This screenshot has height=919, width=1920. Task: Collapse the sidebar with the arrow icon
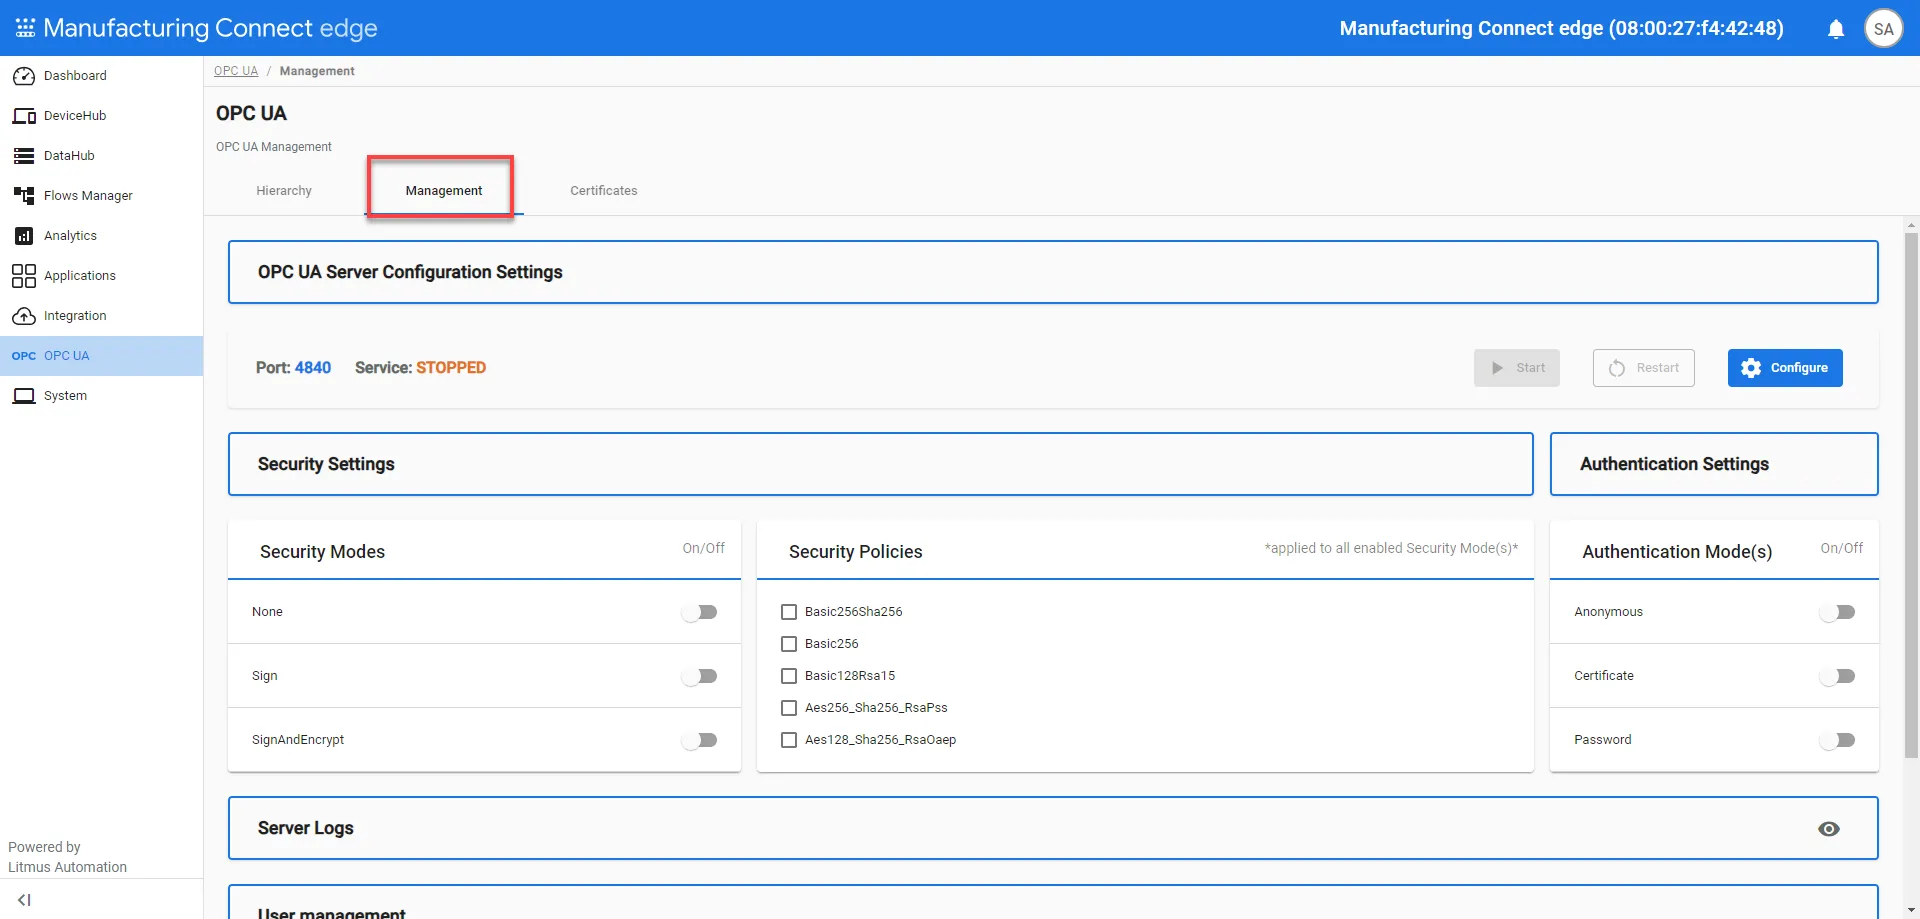[24, 900]
